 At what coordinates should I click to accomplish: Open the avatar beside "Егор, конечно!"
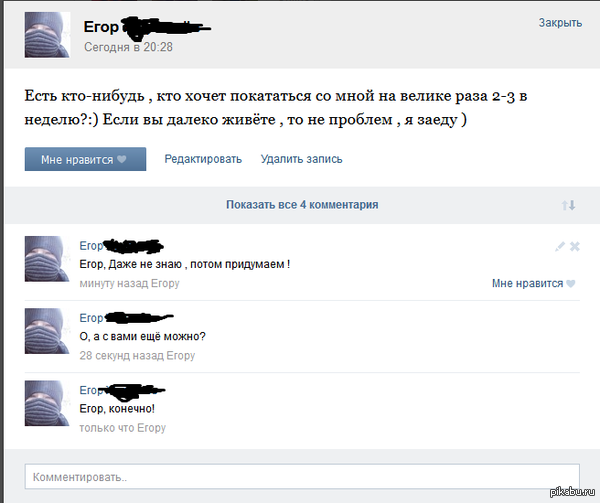coord(47,403)
